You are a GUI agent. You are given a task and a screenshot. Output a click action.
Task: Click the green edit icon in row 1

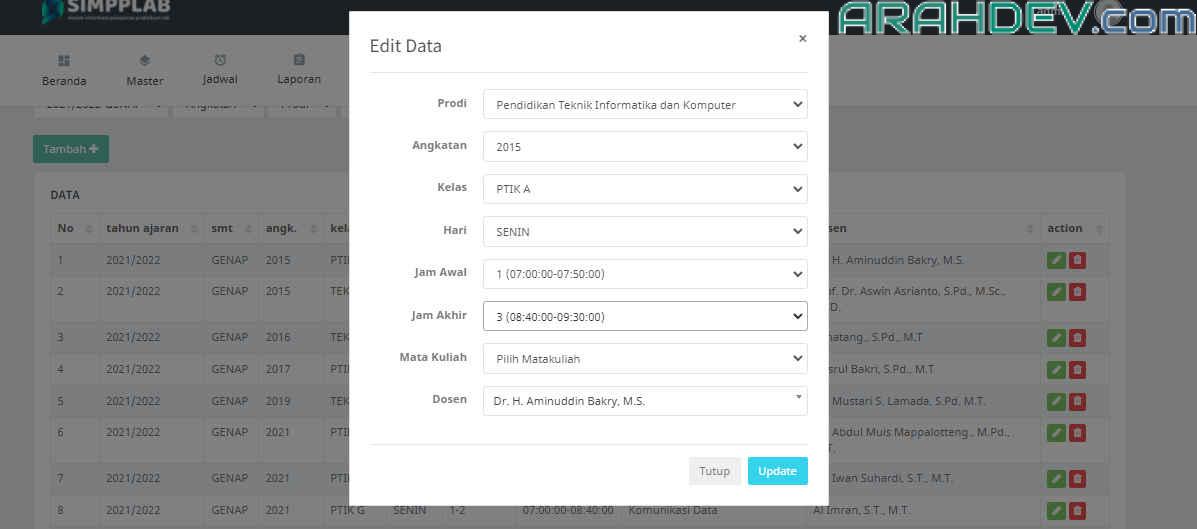click(x=1056, y=260)
